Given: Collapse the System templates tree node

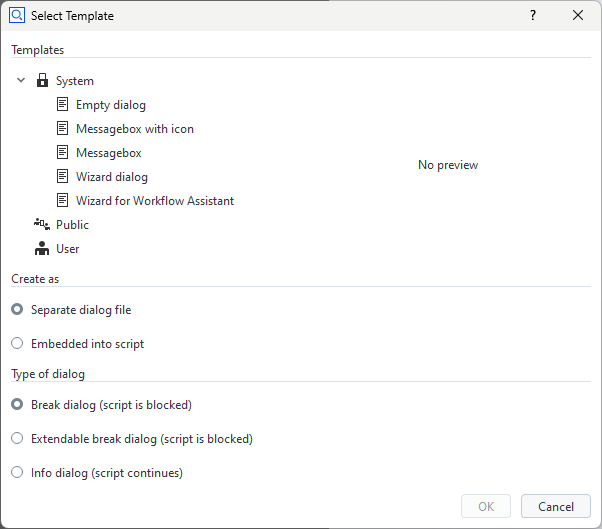Looking at the screenshot, I should click(21, 81).
